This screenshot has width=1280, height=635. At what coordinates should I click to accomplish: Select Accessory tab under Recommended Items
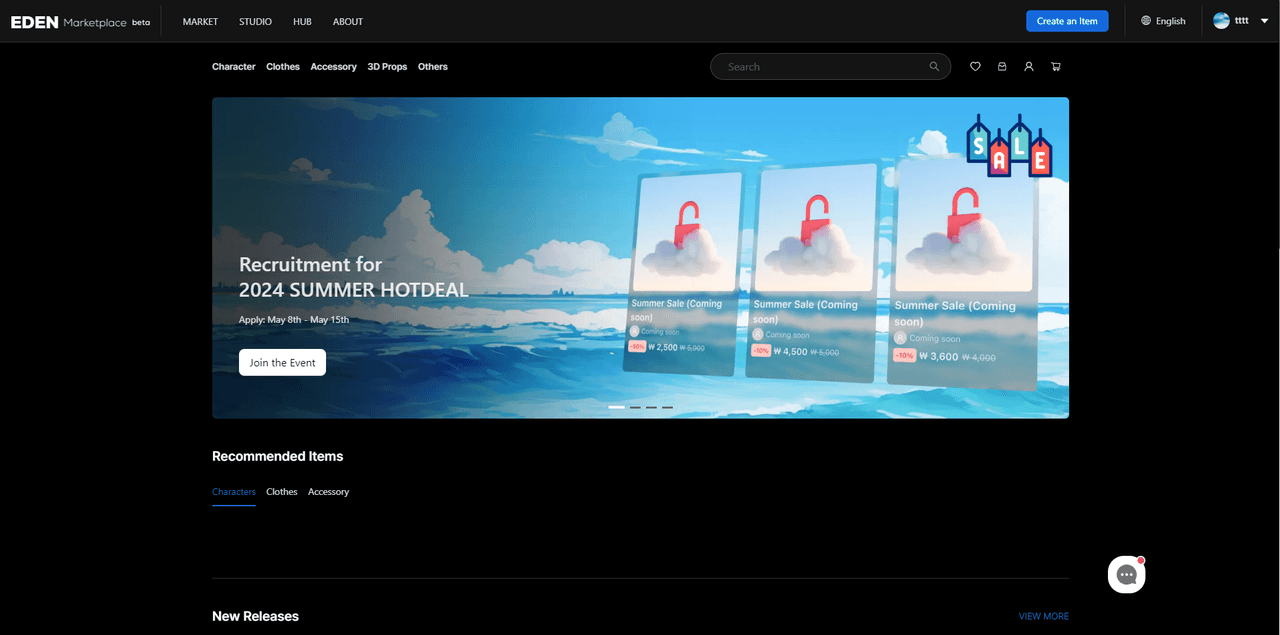[x=328, y=492]
